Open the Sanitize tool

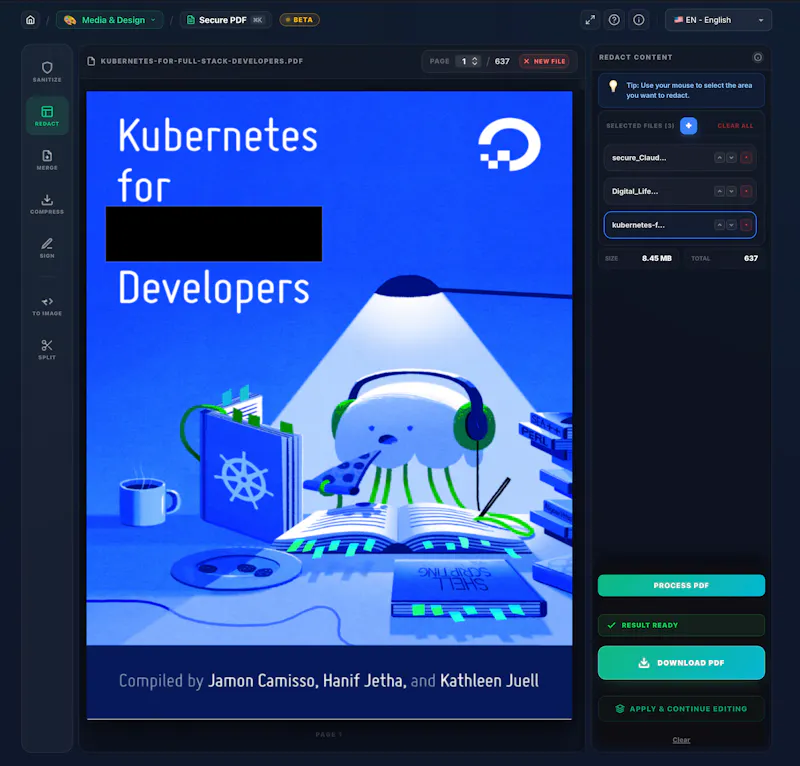(47, 72)
